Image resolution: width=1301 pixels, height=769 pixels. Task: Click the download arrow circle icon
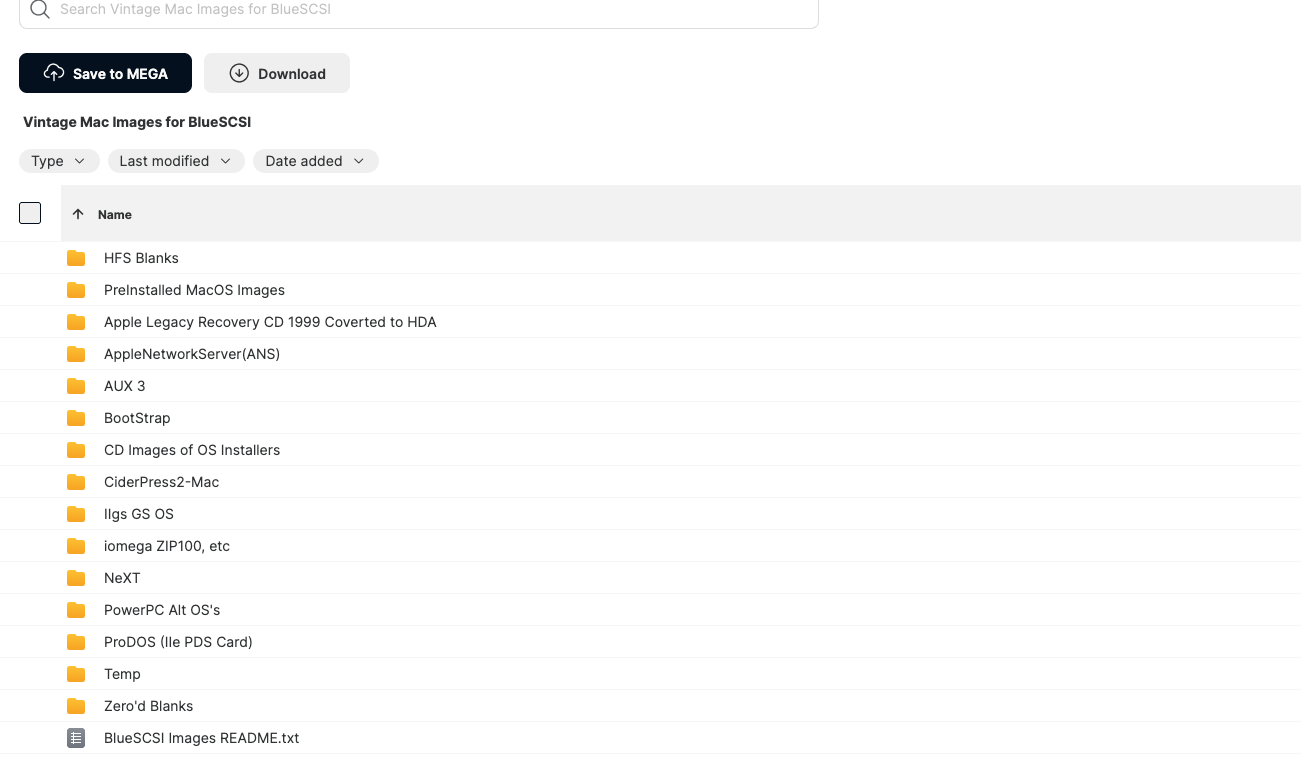click(x=239, y=73)
